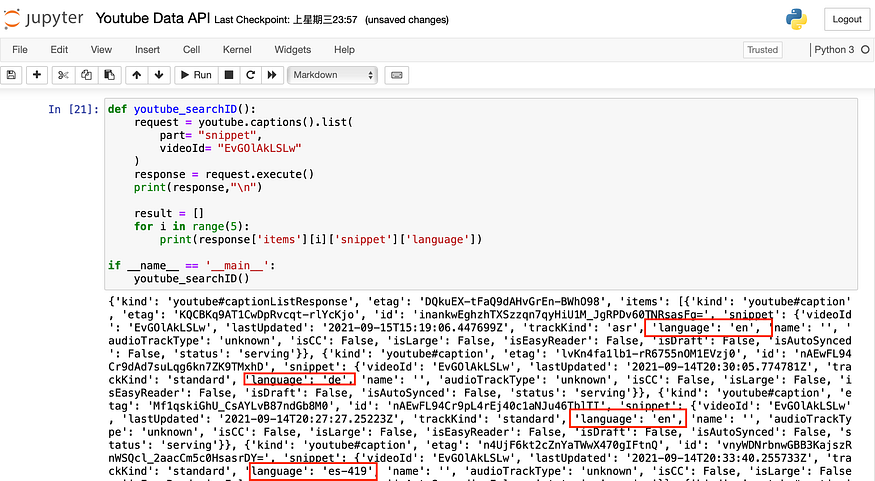Run the selected cell
Viewport: 875px width, 481px height.
click(196, 75)
